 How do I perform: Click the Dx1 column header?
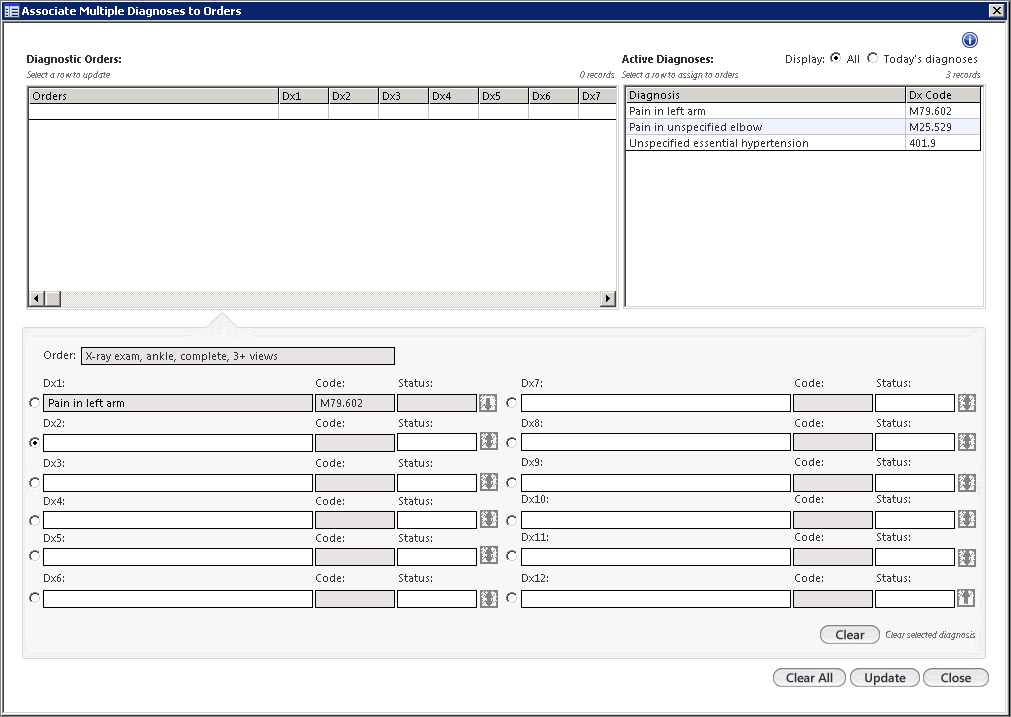point(303,96)
